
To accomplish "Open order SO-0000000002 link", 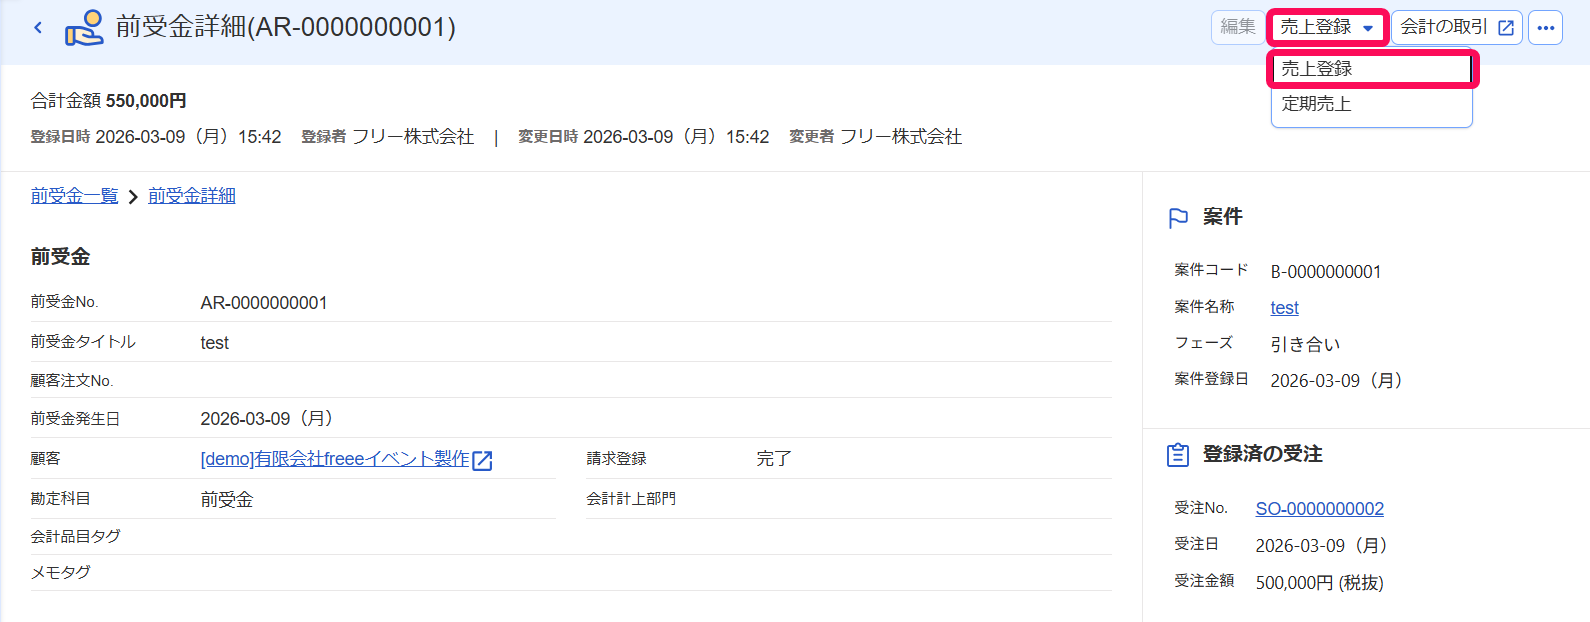I will pos(1320,509).
